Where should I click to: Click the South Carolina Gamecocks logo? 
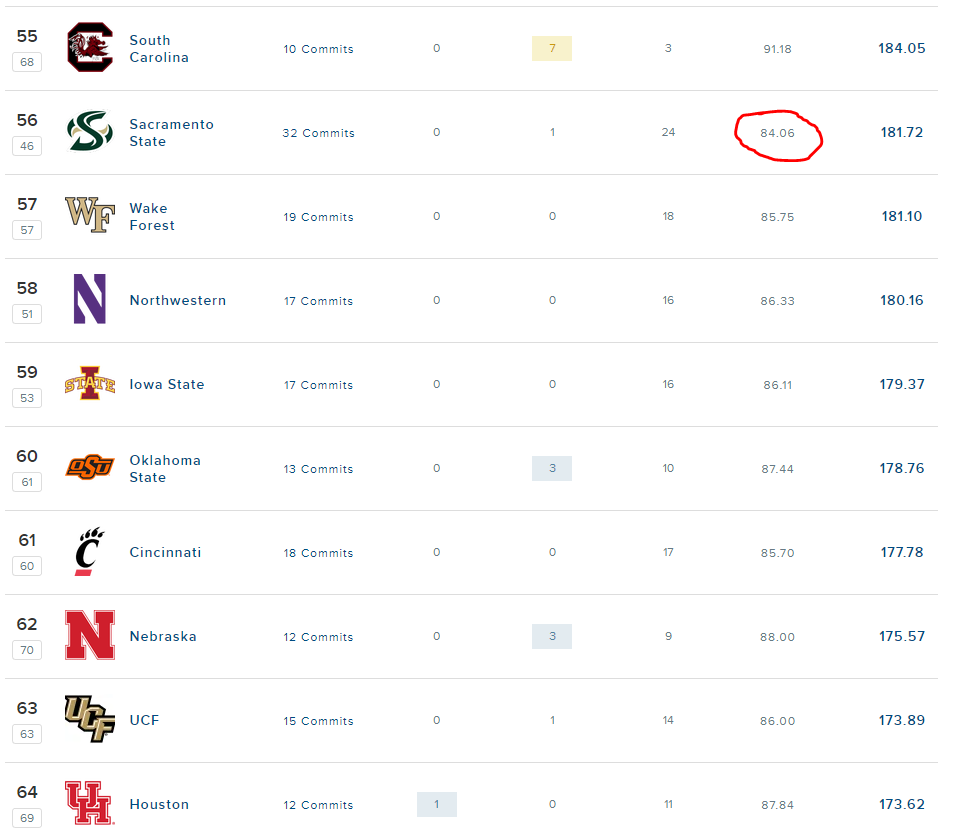pyautogui.click(x=90, y=47)
